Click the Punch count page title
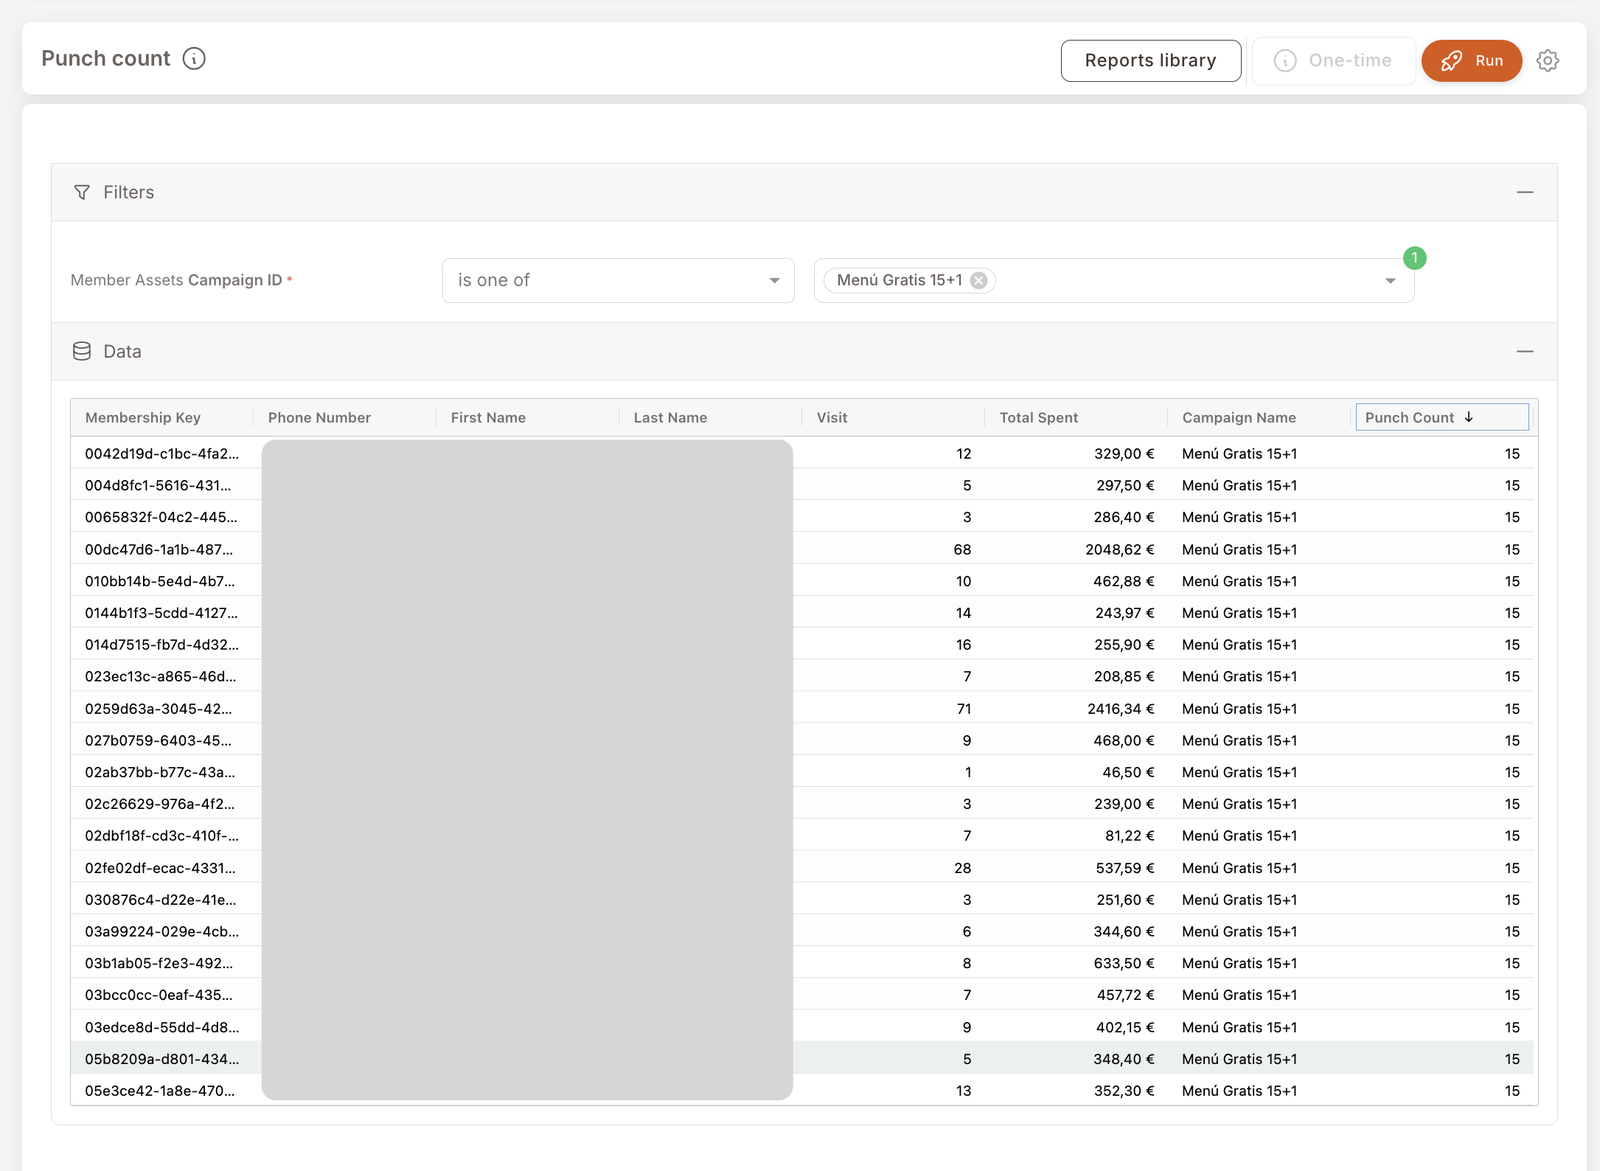The image size is (1600, 1171). click(x=106, y=59)
